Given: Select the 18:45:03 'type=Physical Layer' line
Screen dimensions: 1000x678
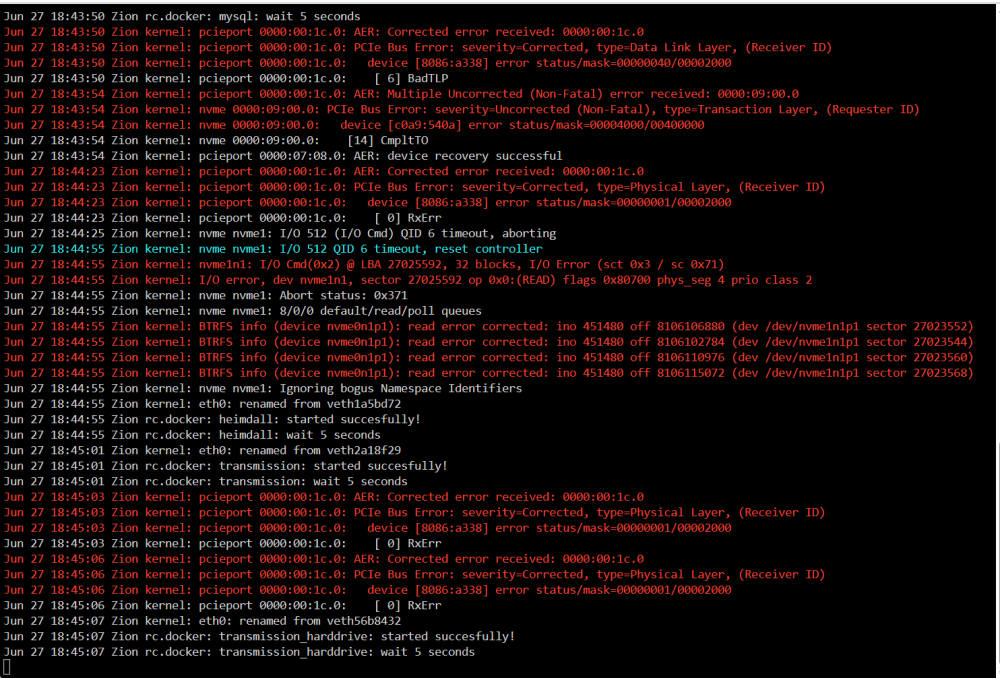Looking at the screenshot, I should [415, 513].
